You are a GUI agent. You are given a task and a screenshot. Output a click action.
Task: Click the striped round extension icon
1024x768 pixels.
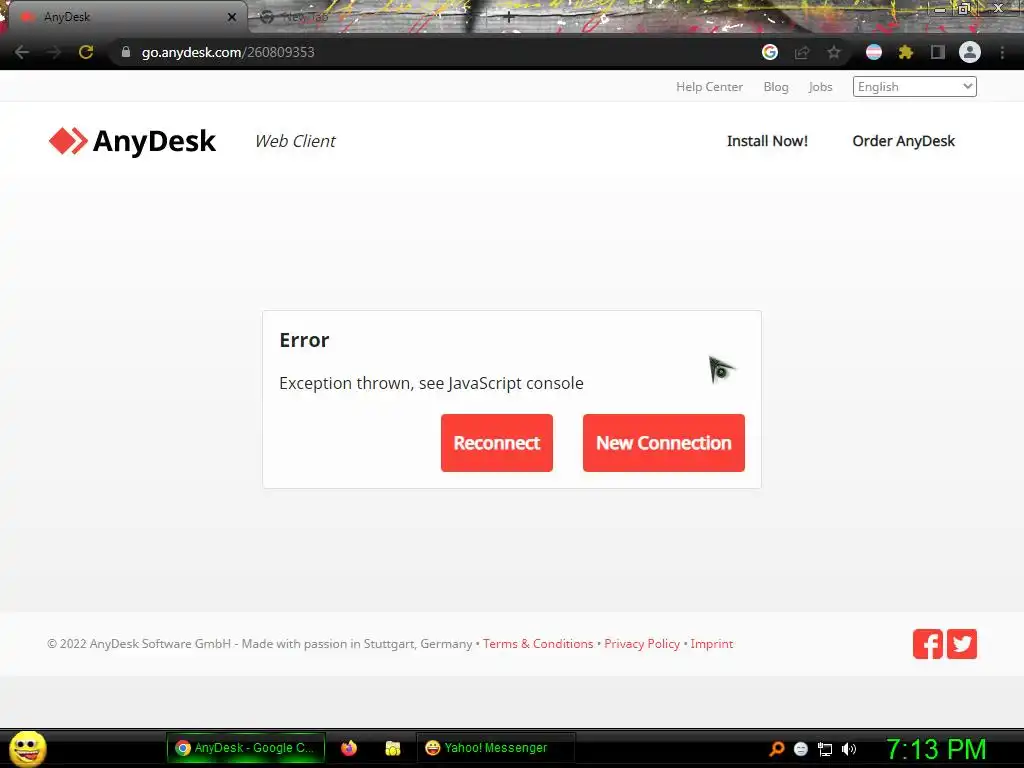coord(874,52)
